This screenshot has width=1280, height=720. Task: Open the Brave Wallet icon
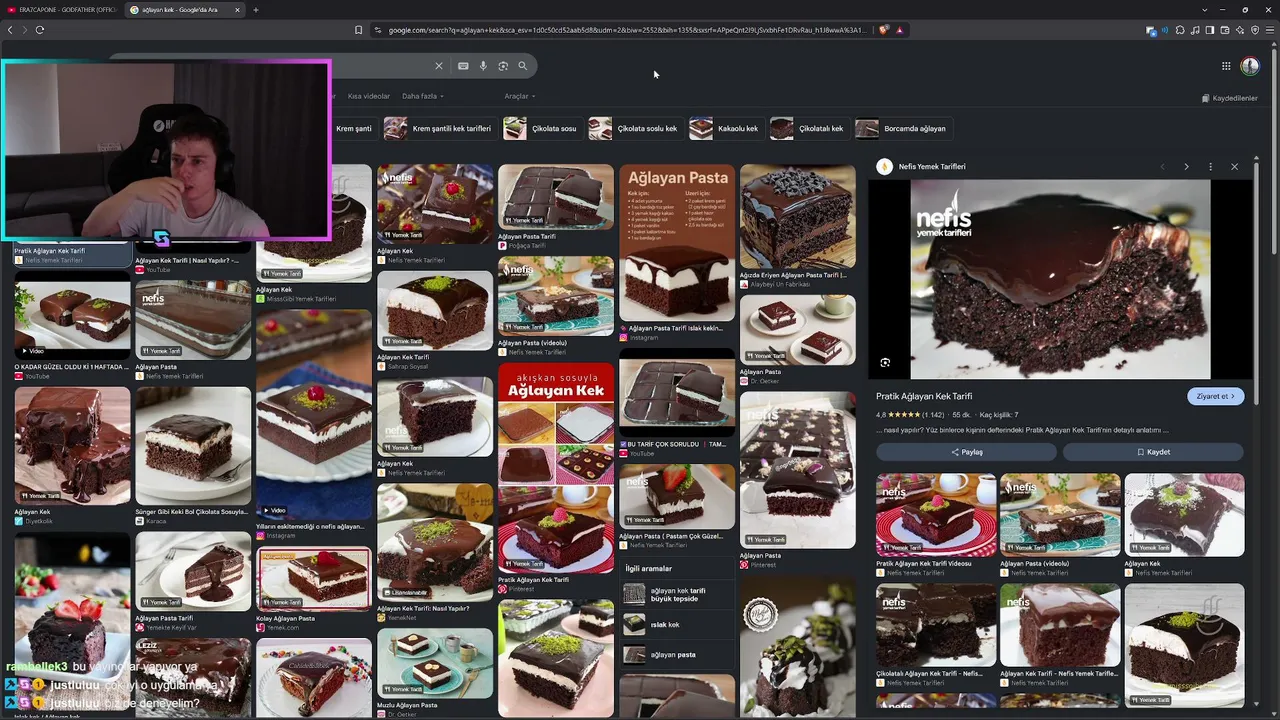tap(1225, 30)
